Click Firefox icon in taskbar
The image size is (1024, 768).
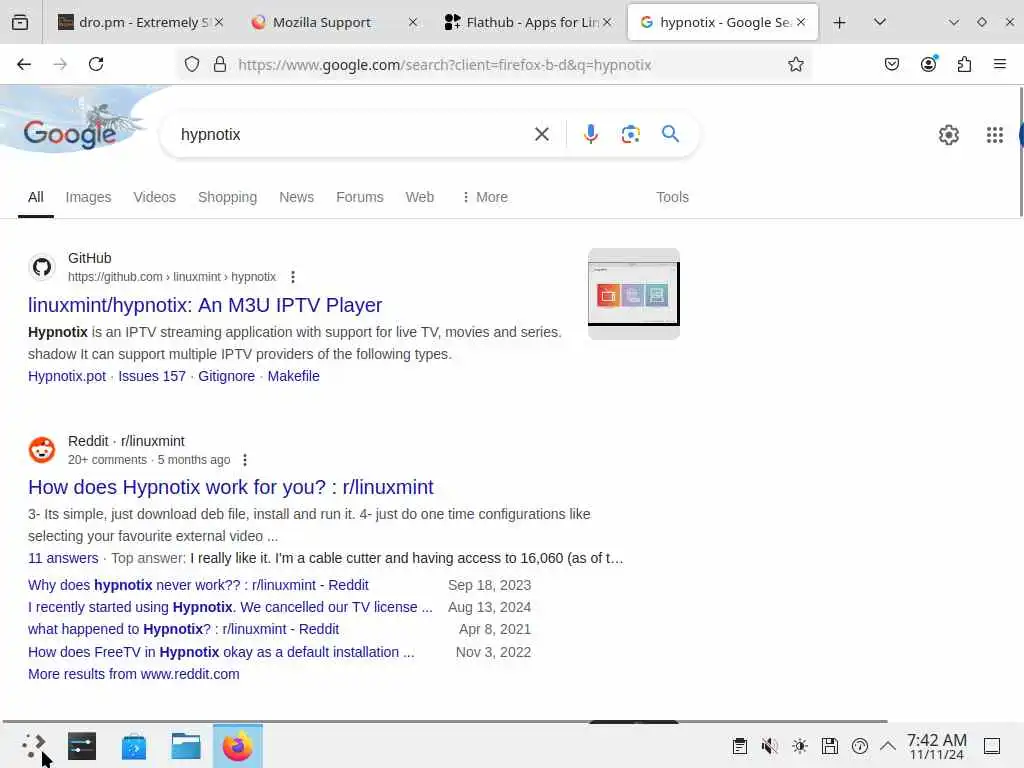pos(238,746)
